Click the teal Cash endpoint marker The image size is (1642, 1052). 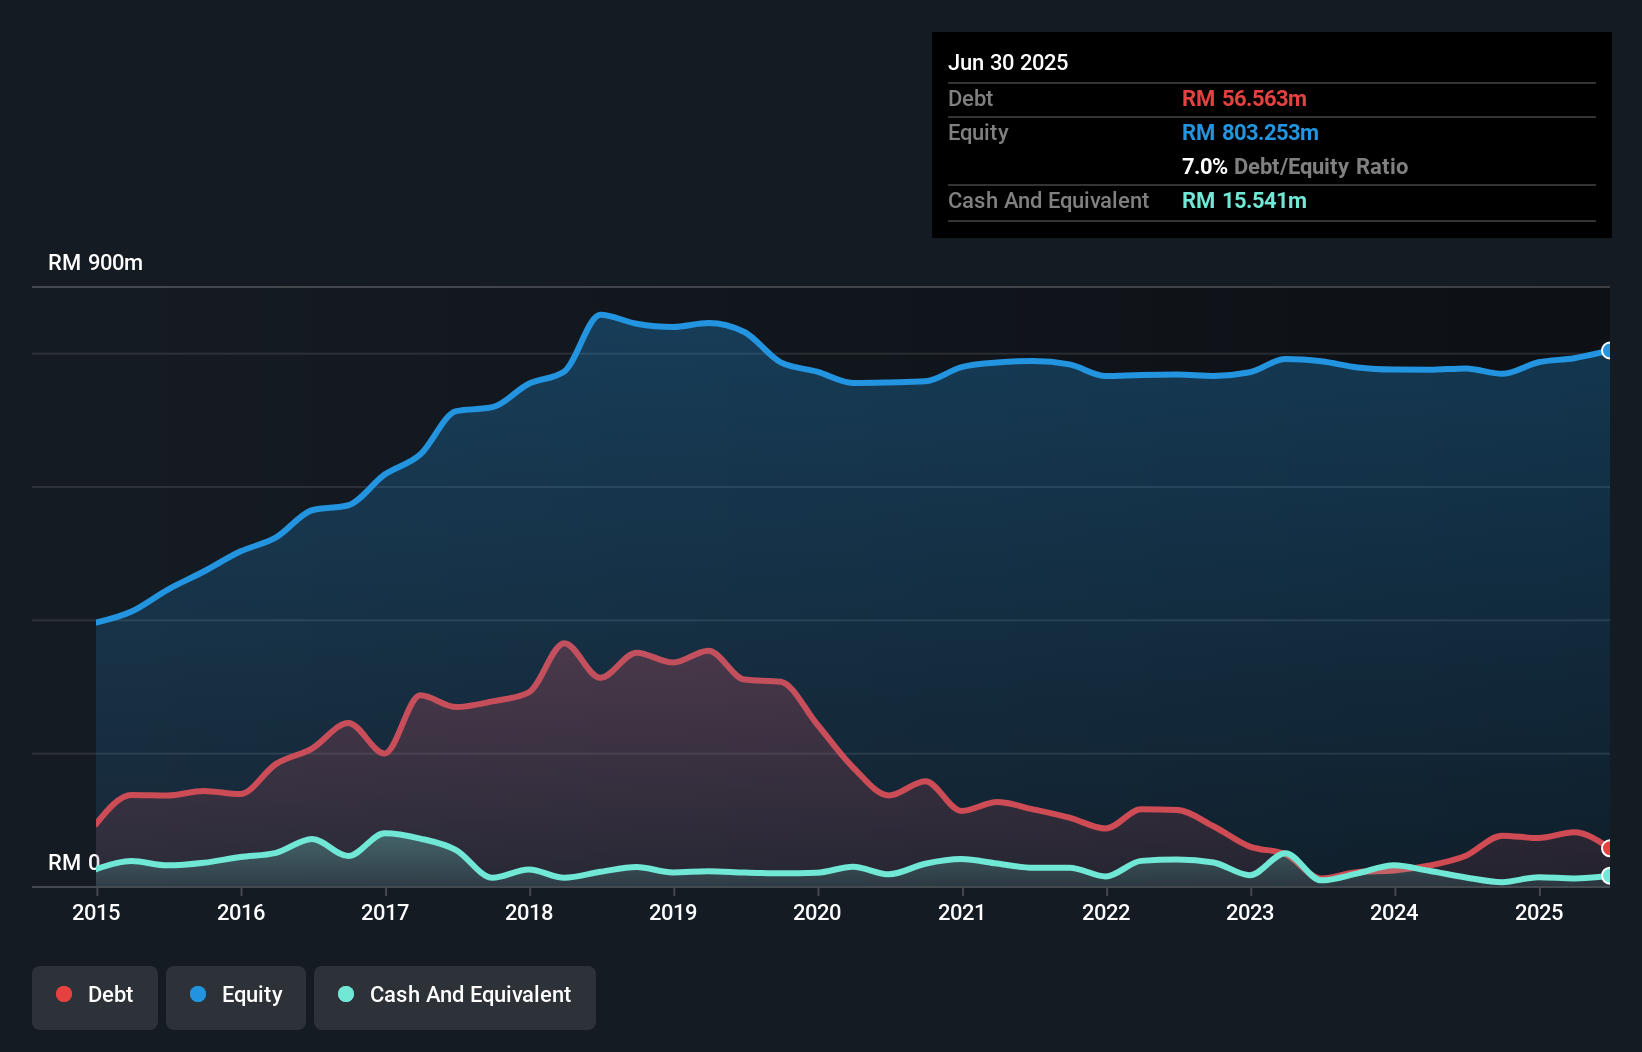1607,876
